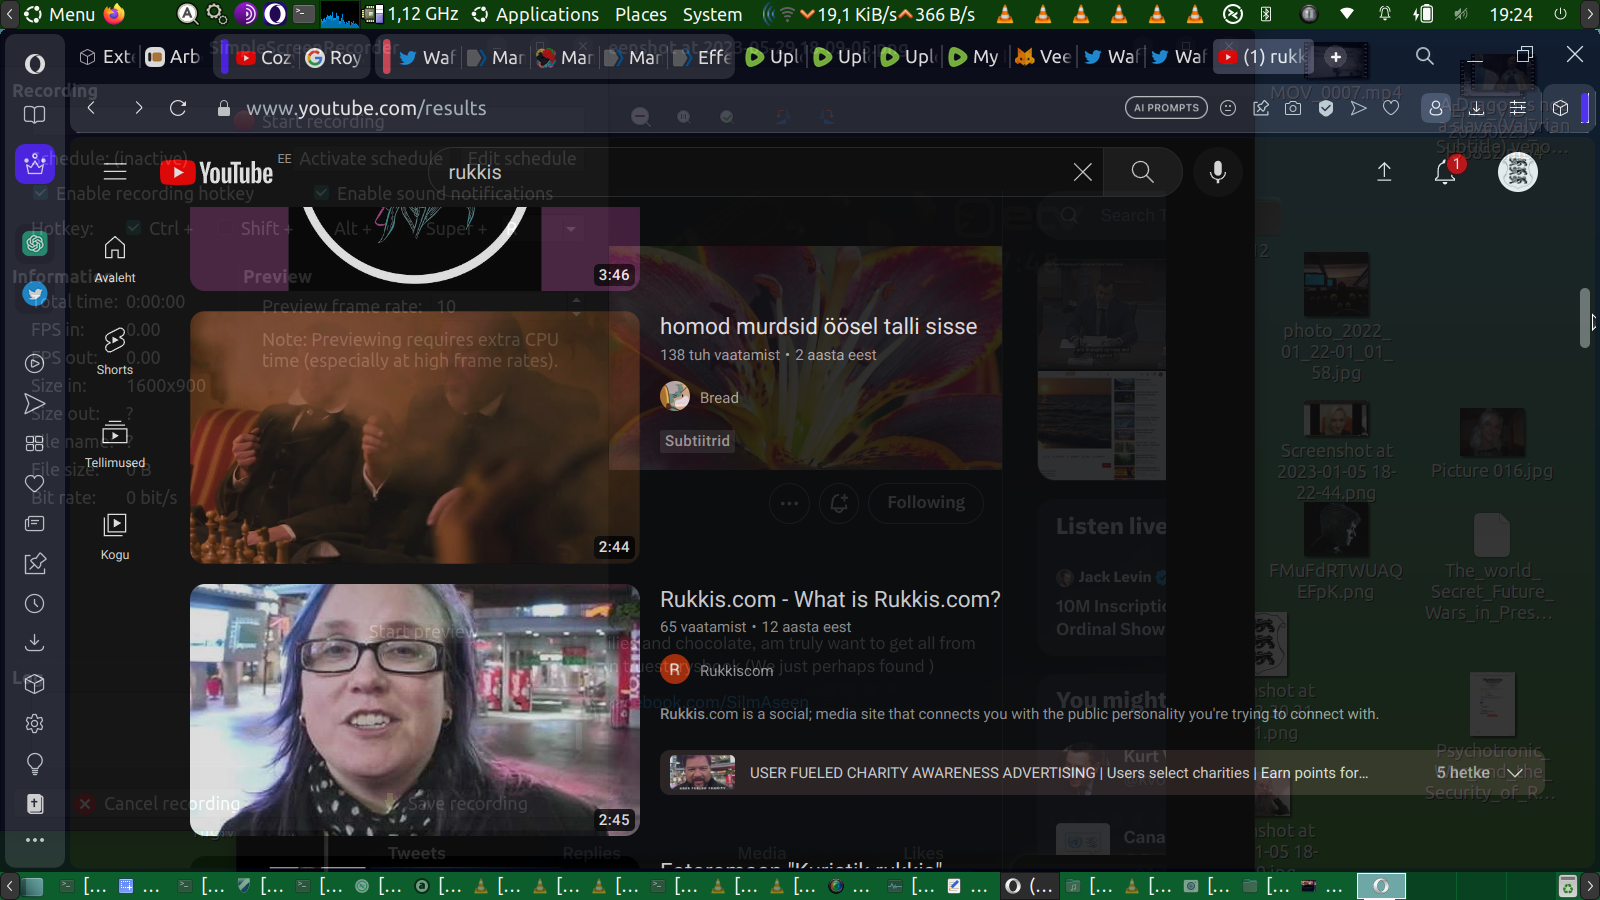The width and height of the screenshot is (1600, 900).
Task: Open the Opera profile account icon
Action: point(1436,108)
